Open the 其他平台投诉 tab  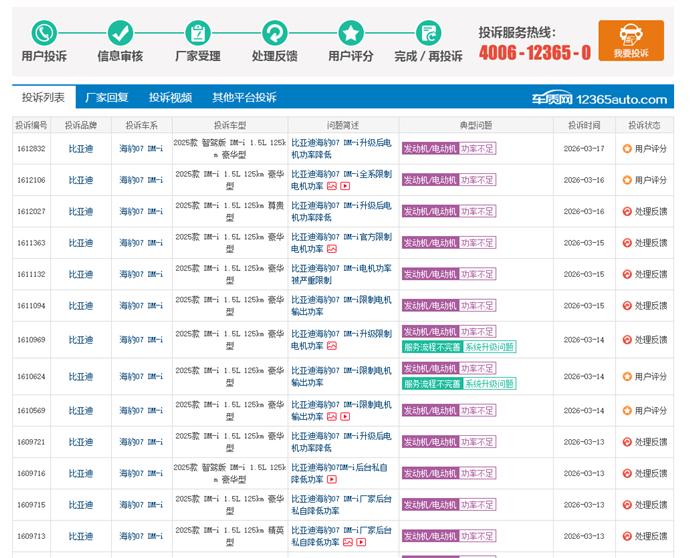coord(244,98)
